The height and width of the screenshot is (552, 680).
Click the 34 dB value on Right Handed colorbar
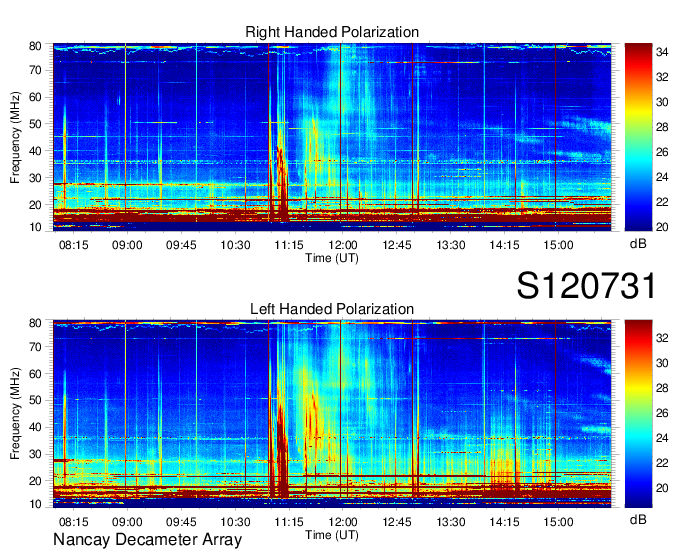[x=662, y=52]
